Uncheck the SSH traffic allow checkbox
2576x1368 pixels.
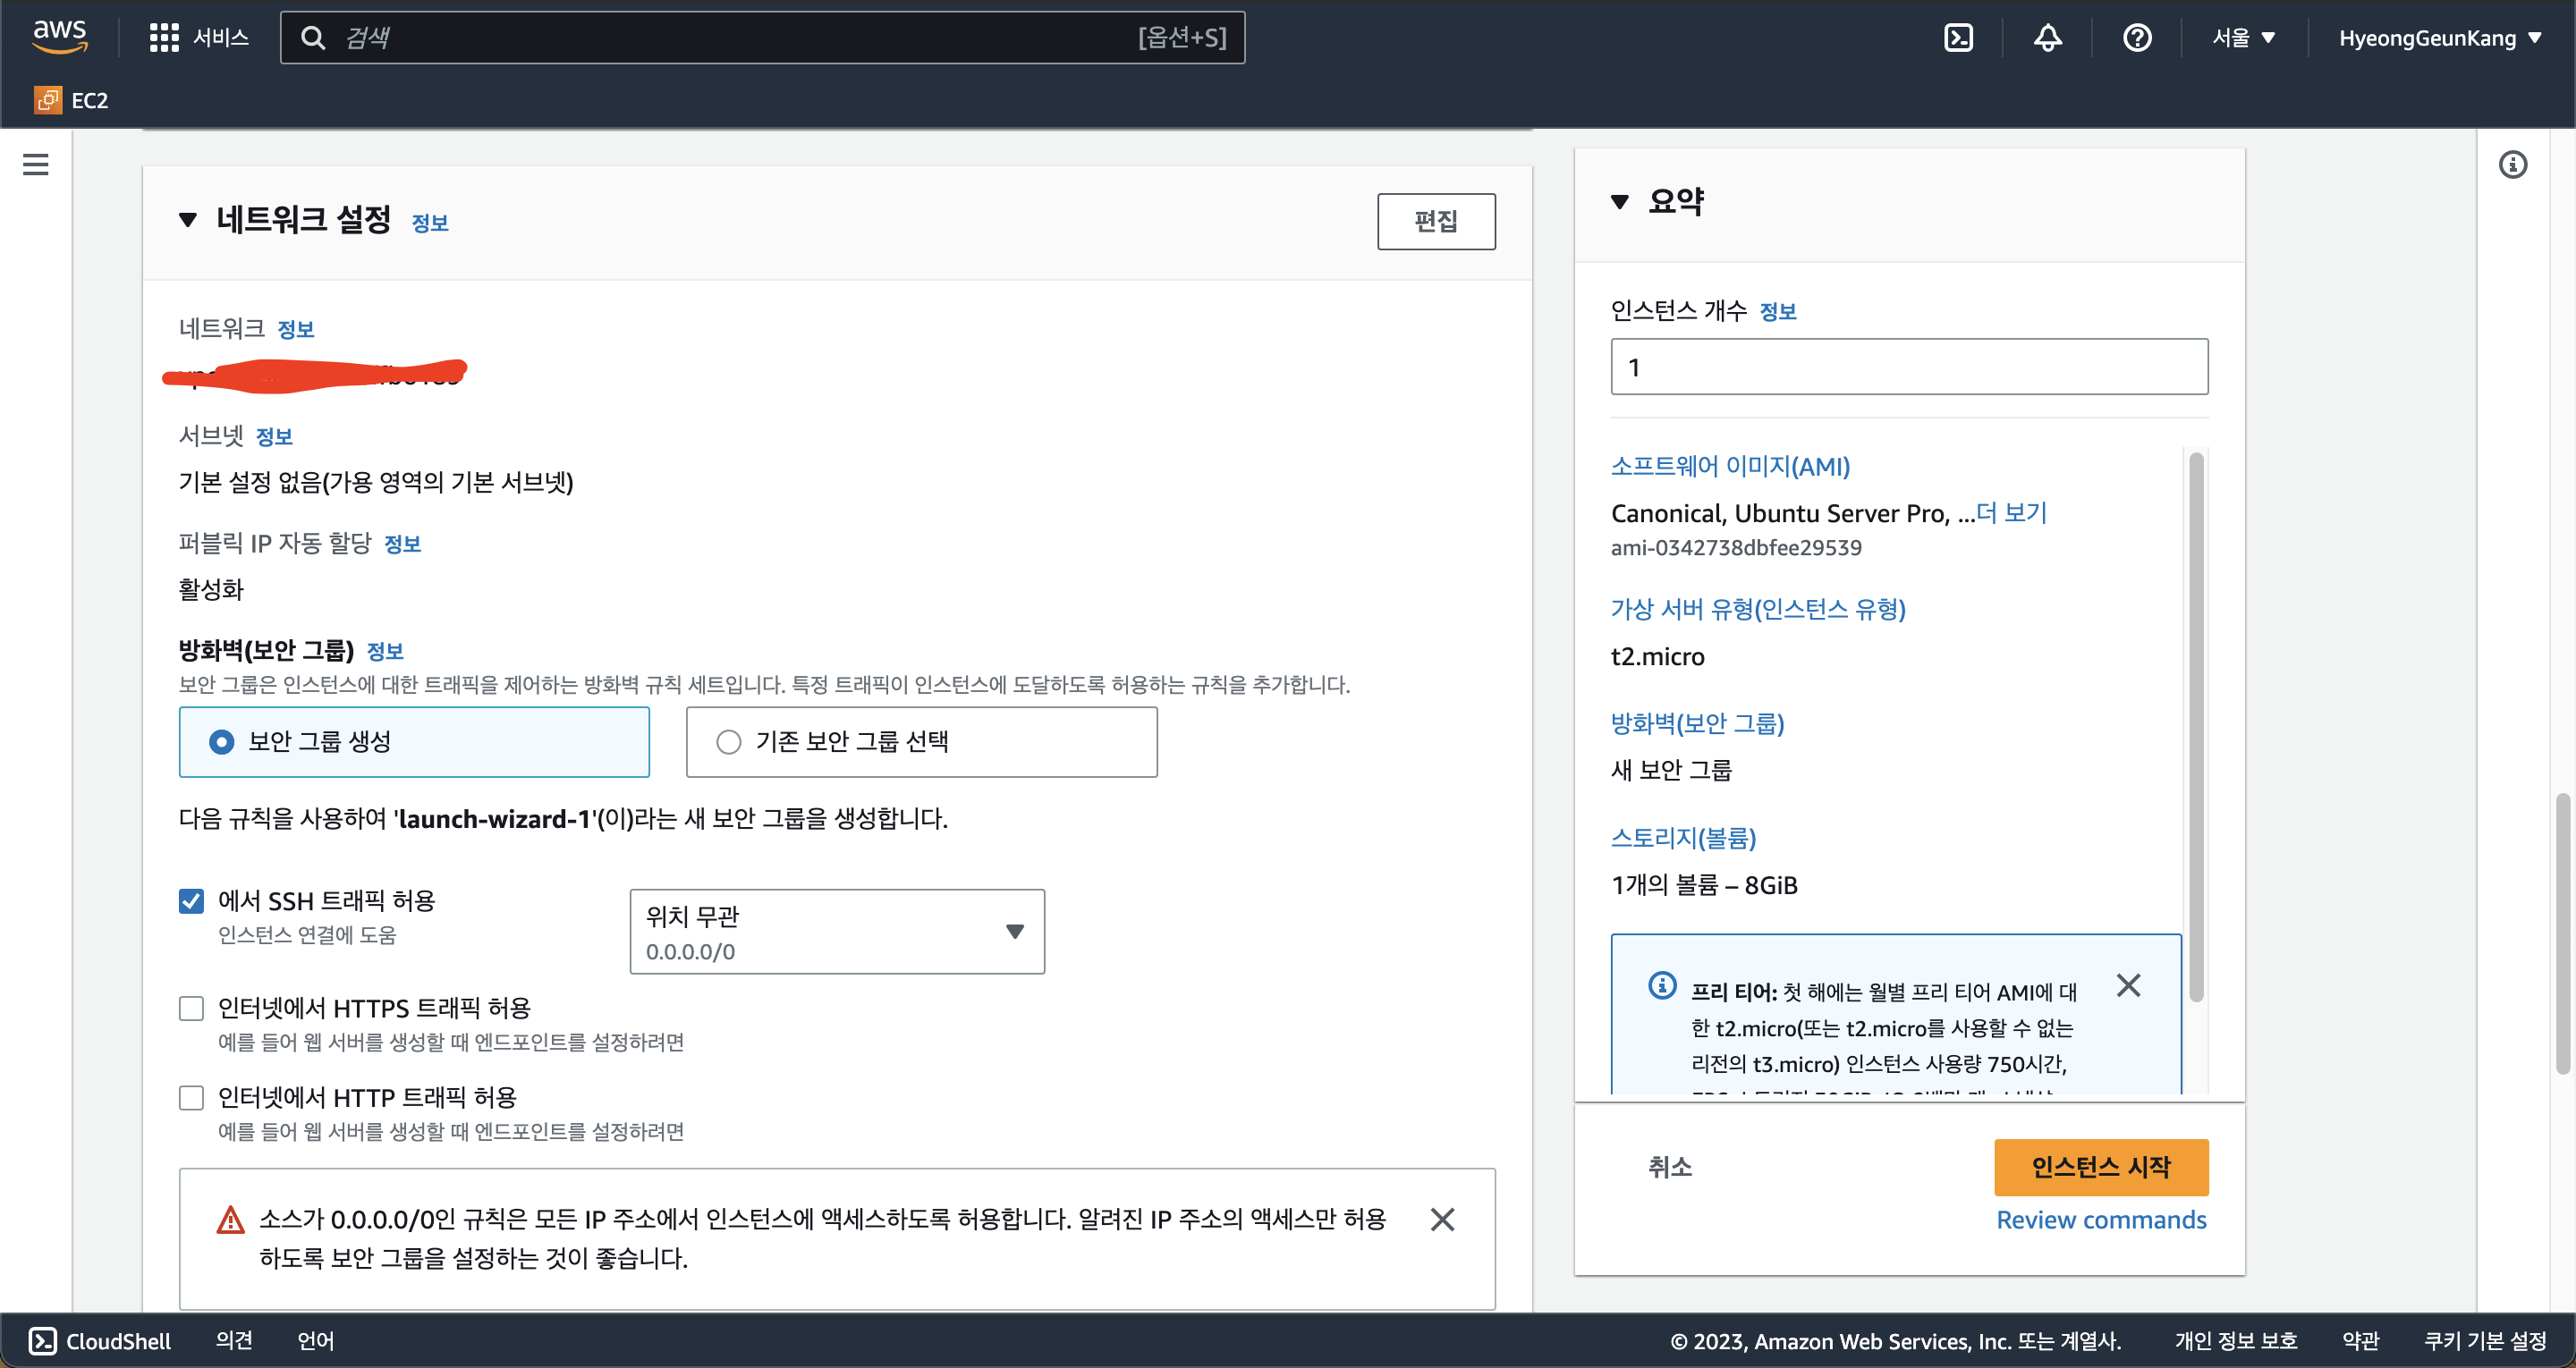[191, 901]
